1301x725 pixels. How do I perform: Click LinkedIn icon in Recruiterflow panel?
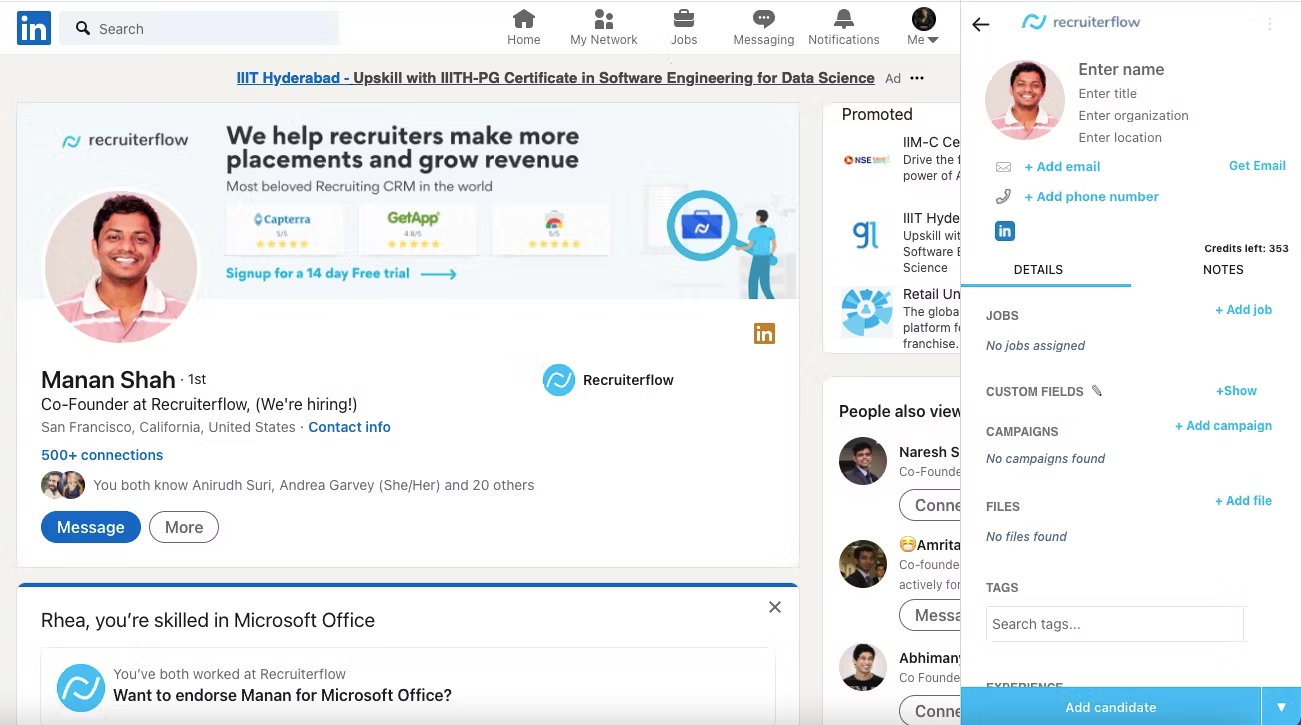point(1005,231)
